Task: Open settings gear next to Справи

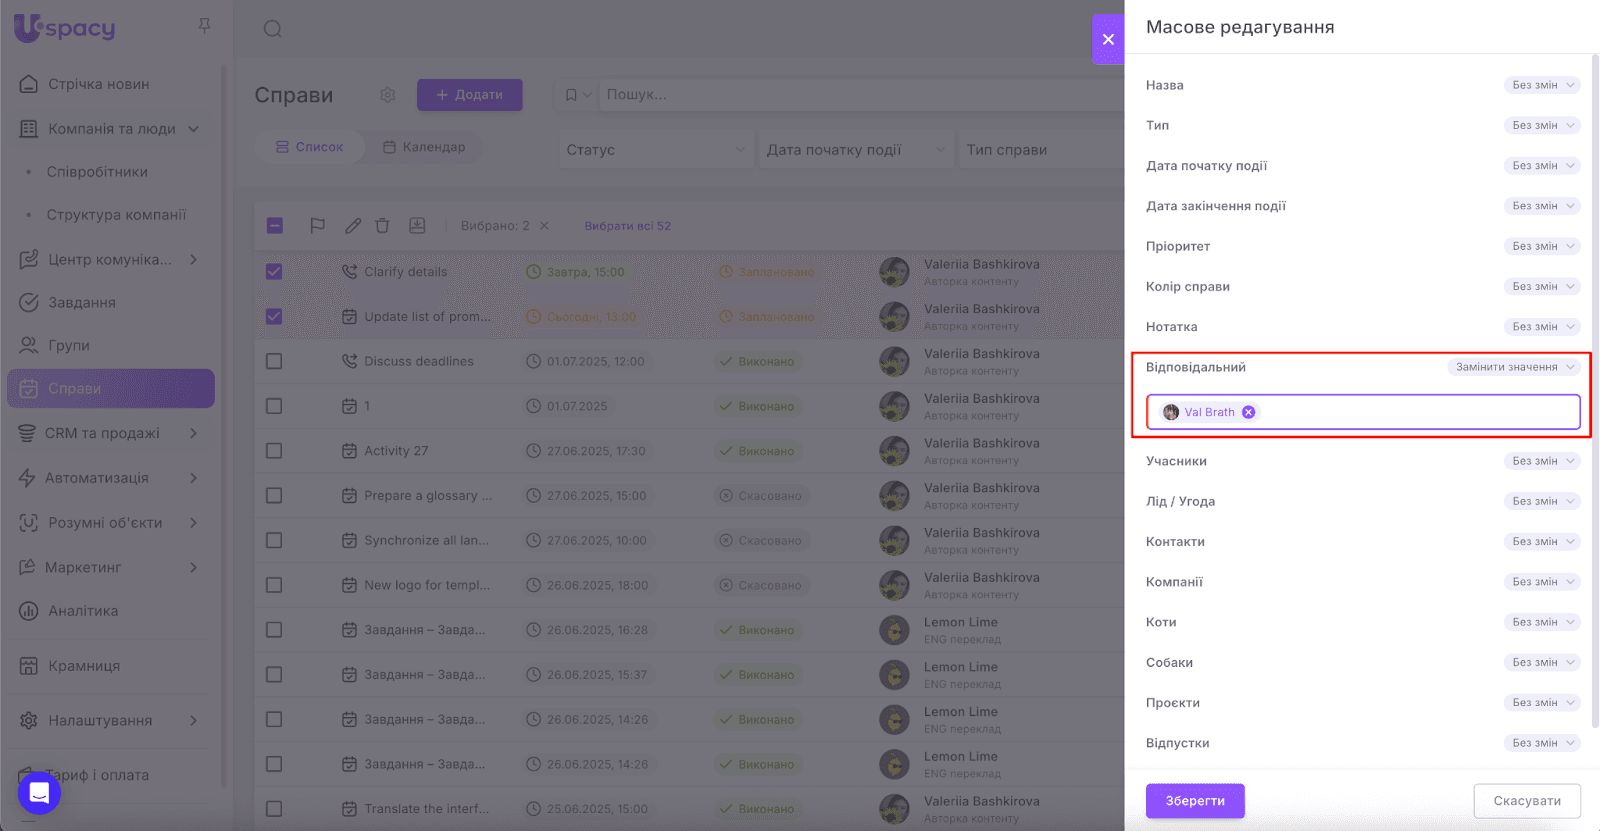Action: coord(388,95)
